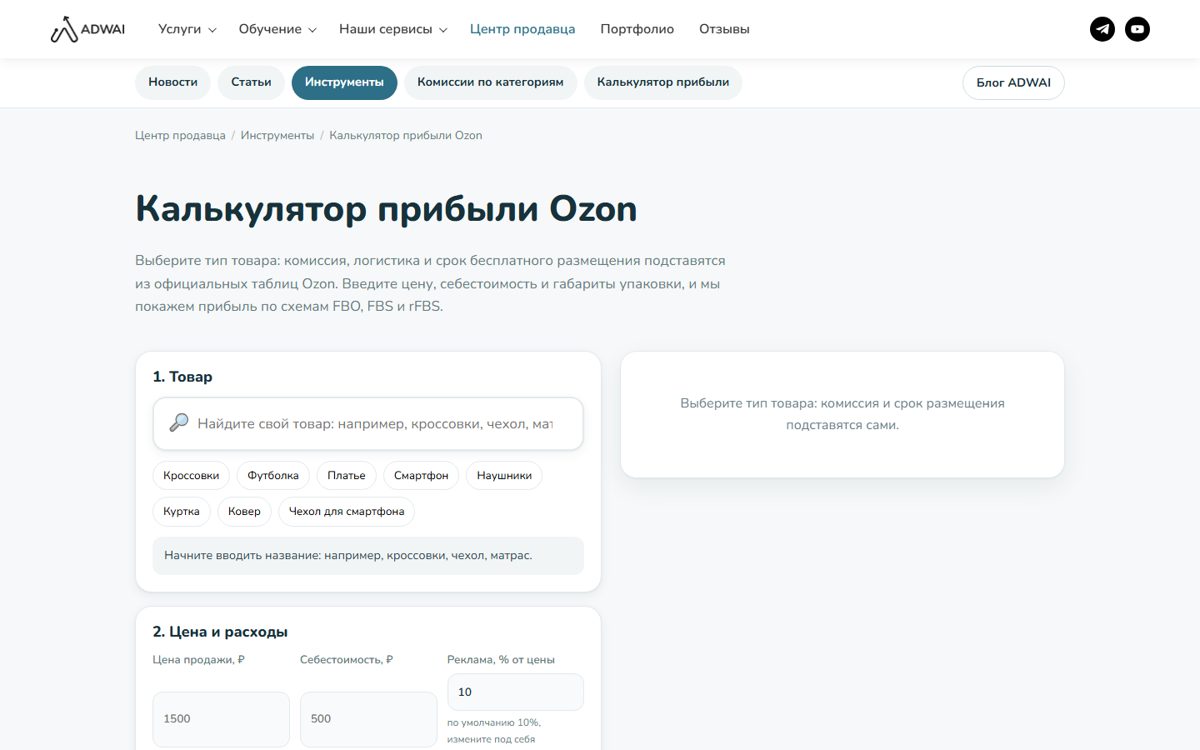Open the Telegram channel icon
1200x750 pixels.
1102,29
